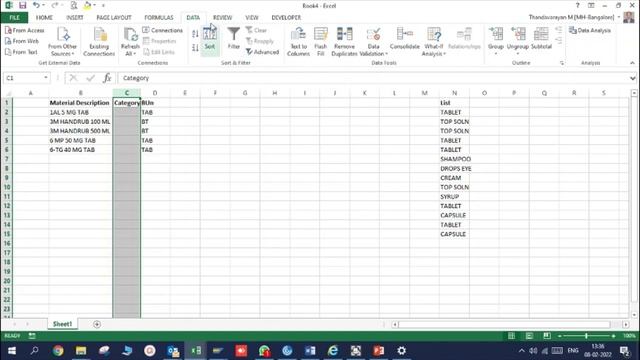640x360 pixels.
Task: Click the Select All corner
Action: 7,93
